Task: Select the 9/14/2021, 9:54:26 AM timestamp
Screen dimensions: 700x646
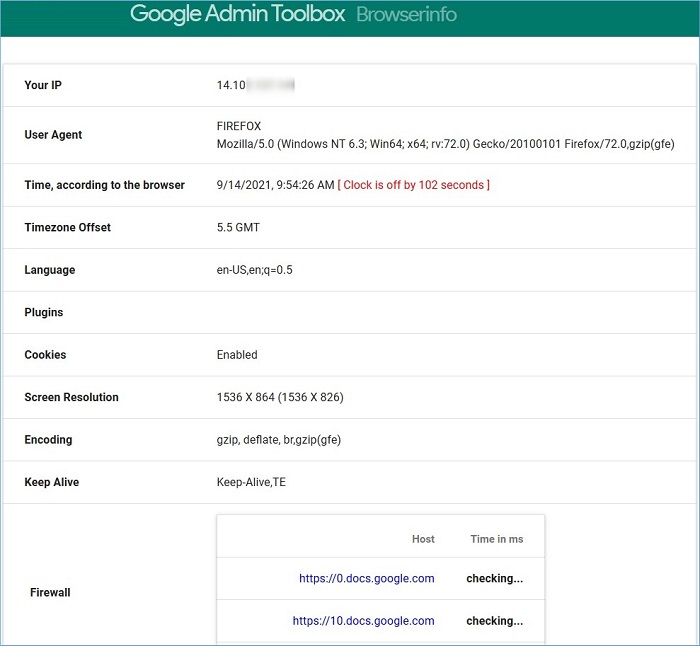Action: [275, 185]
